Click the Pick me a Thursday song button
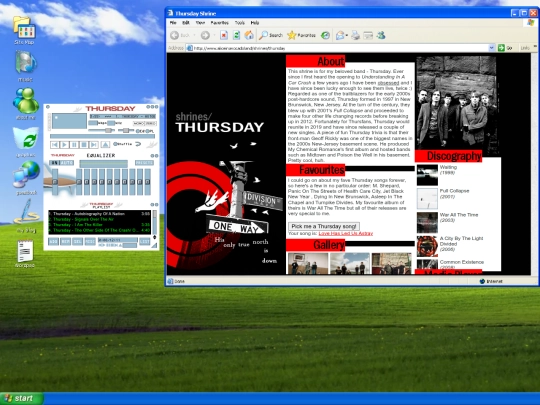The width and height of the screenshot is (540, 405). (324, 226)
